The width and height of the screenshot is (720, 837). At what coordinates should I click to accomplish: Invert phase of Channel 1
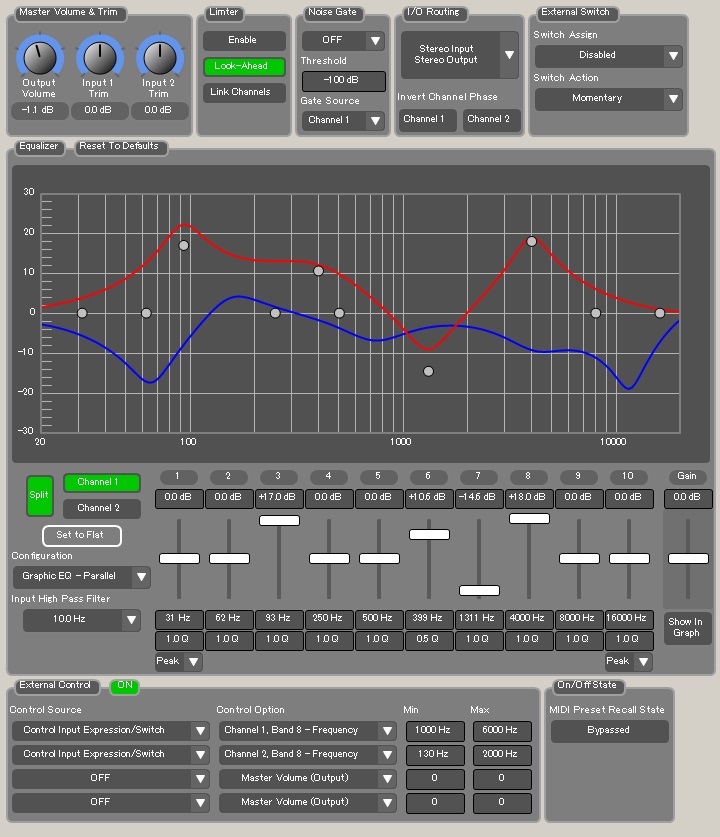[427, 120]
